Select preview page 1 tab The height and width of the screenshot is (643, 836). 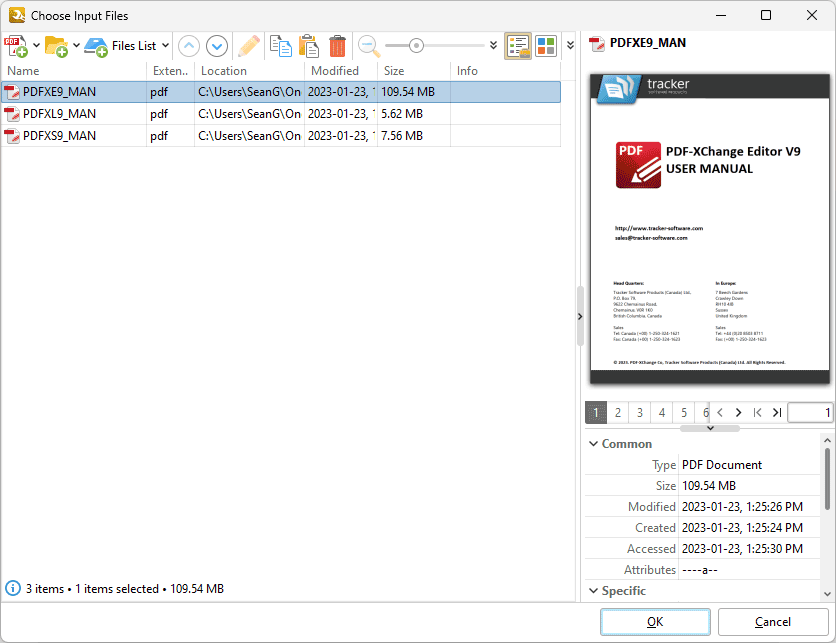(x=596, y=413)
